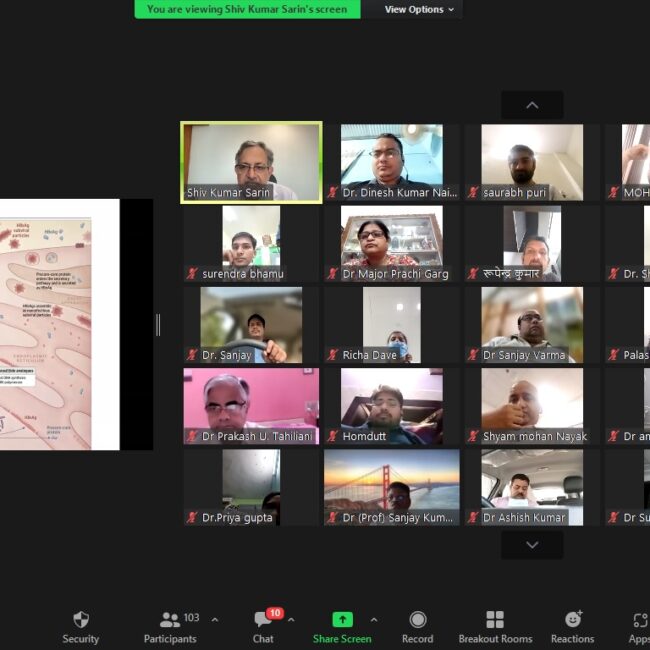Viewport: 650px width, 650px height.
Task: Toggle muted mic on saurabh puri's tile
Action: [x=473, y=192]
